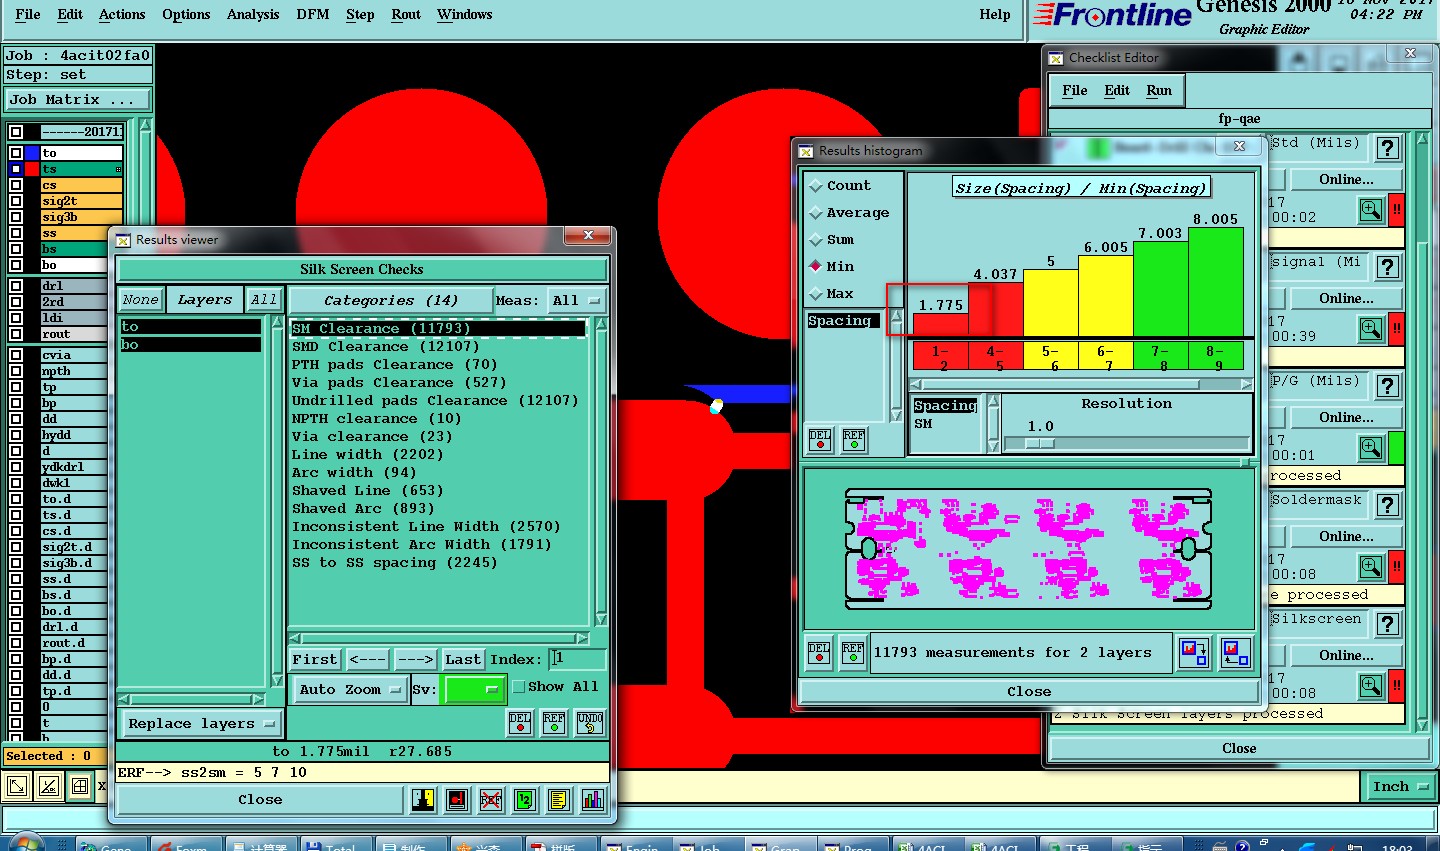
Task: Click the REF icon beside the measurements text
Action: coord(853,653)
